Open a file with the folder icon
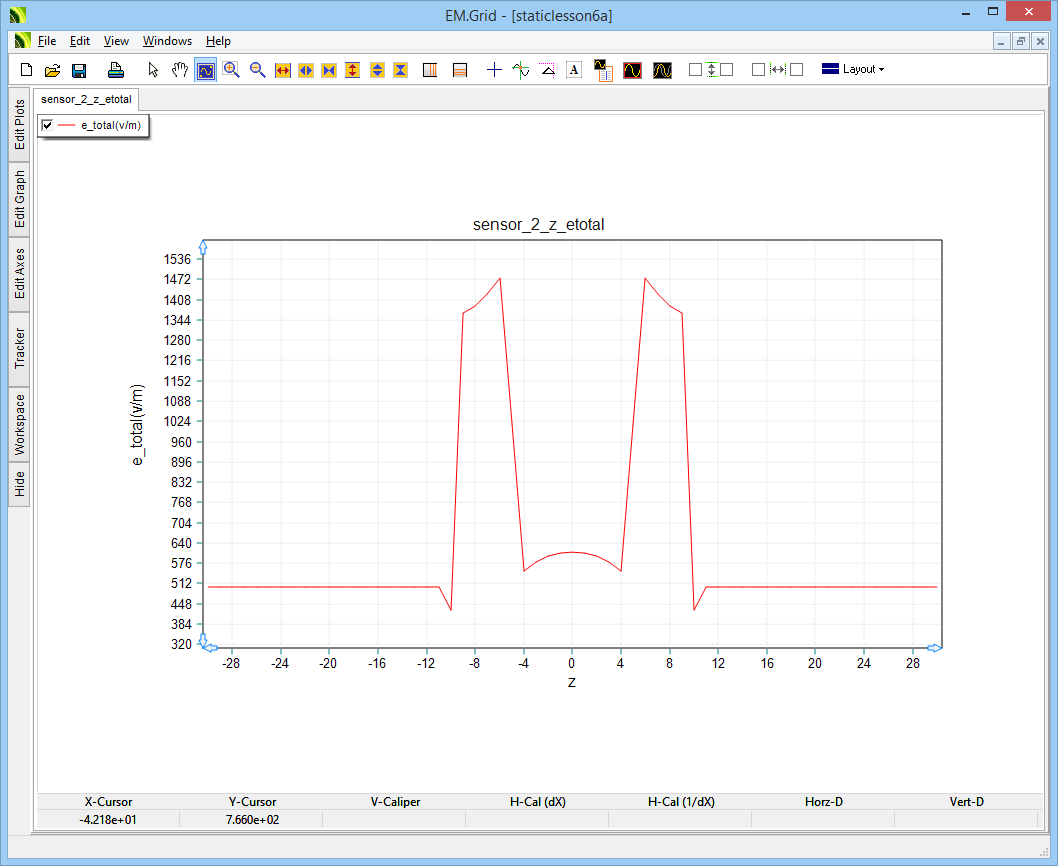The image size is (1058, 866). point(53,70)
